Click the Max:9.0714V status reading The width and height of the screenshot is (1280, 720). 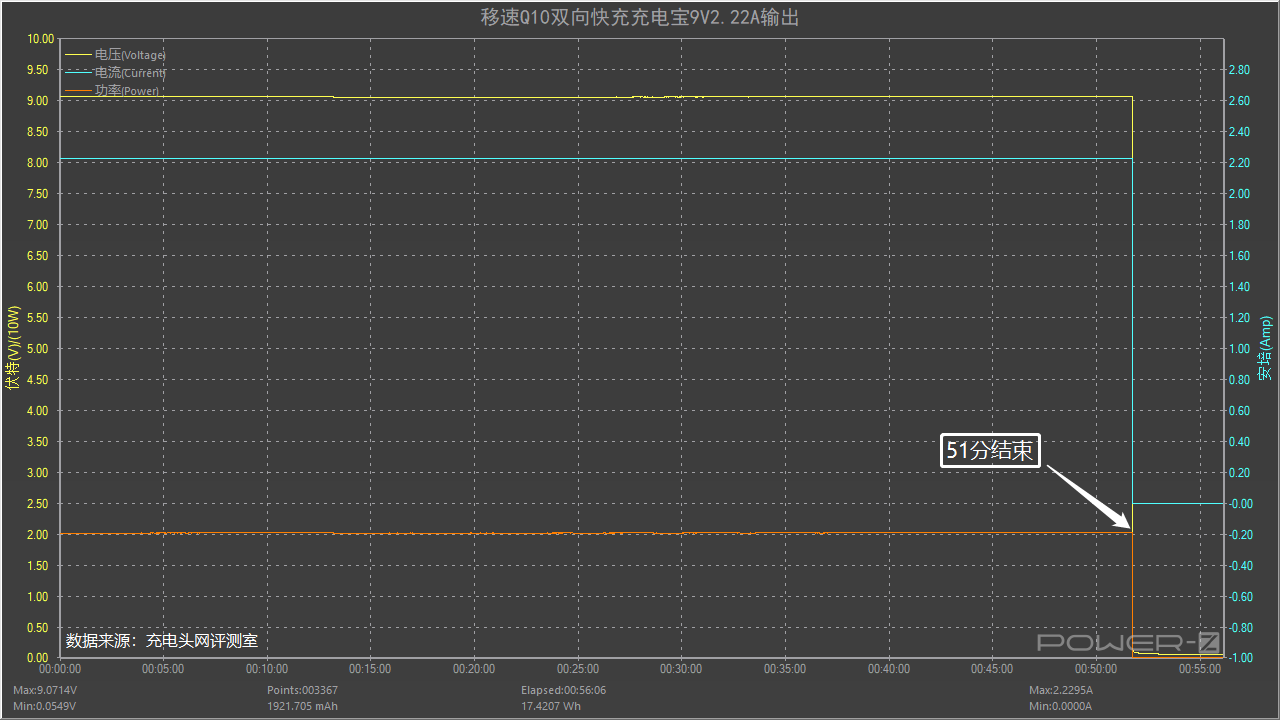click(x=45, y=690)
